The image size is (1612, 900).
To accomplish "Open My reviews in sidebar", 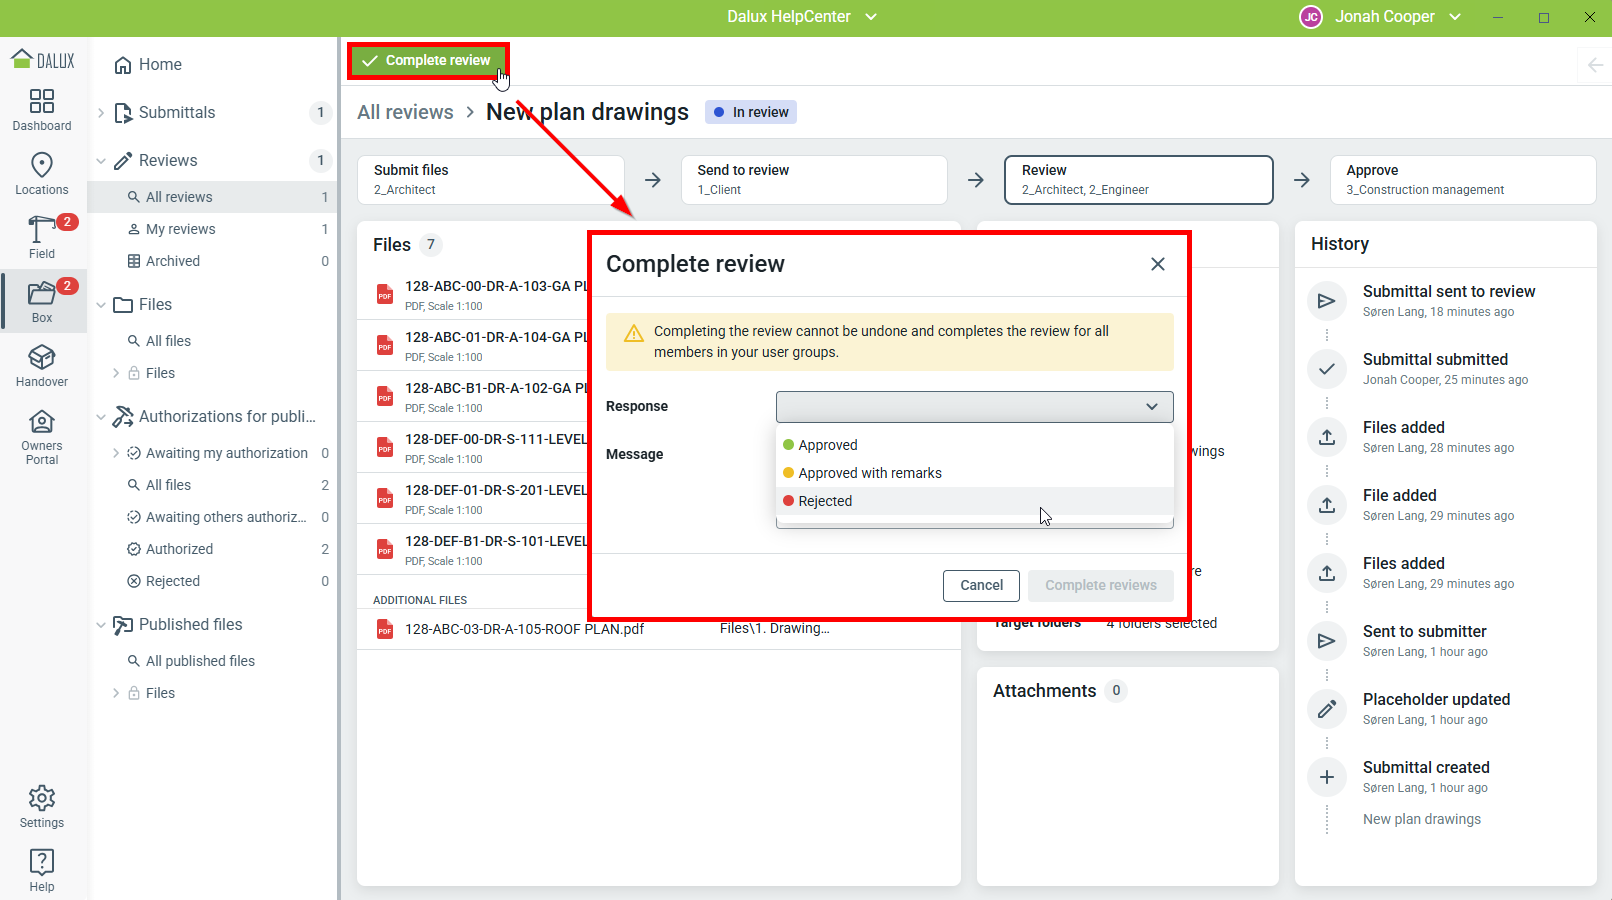I will click(x=181, y=229).
